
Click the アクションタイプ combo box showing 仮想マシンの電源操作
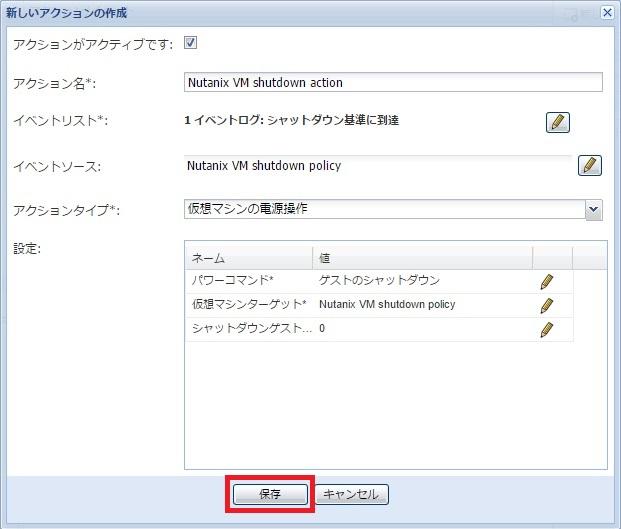point(393,209)
